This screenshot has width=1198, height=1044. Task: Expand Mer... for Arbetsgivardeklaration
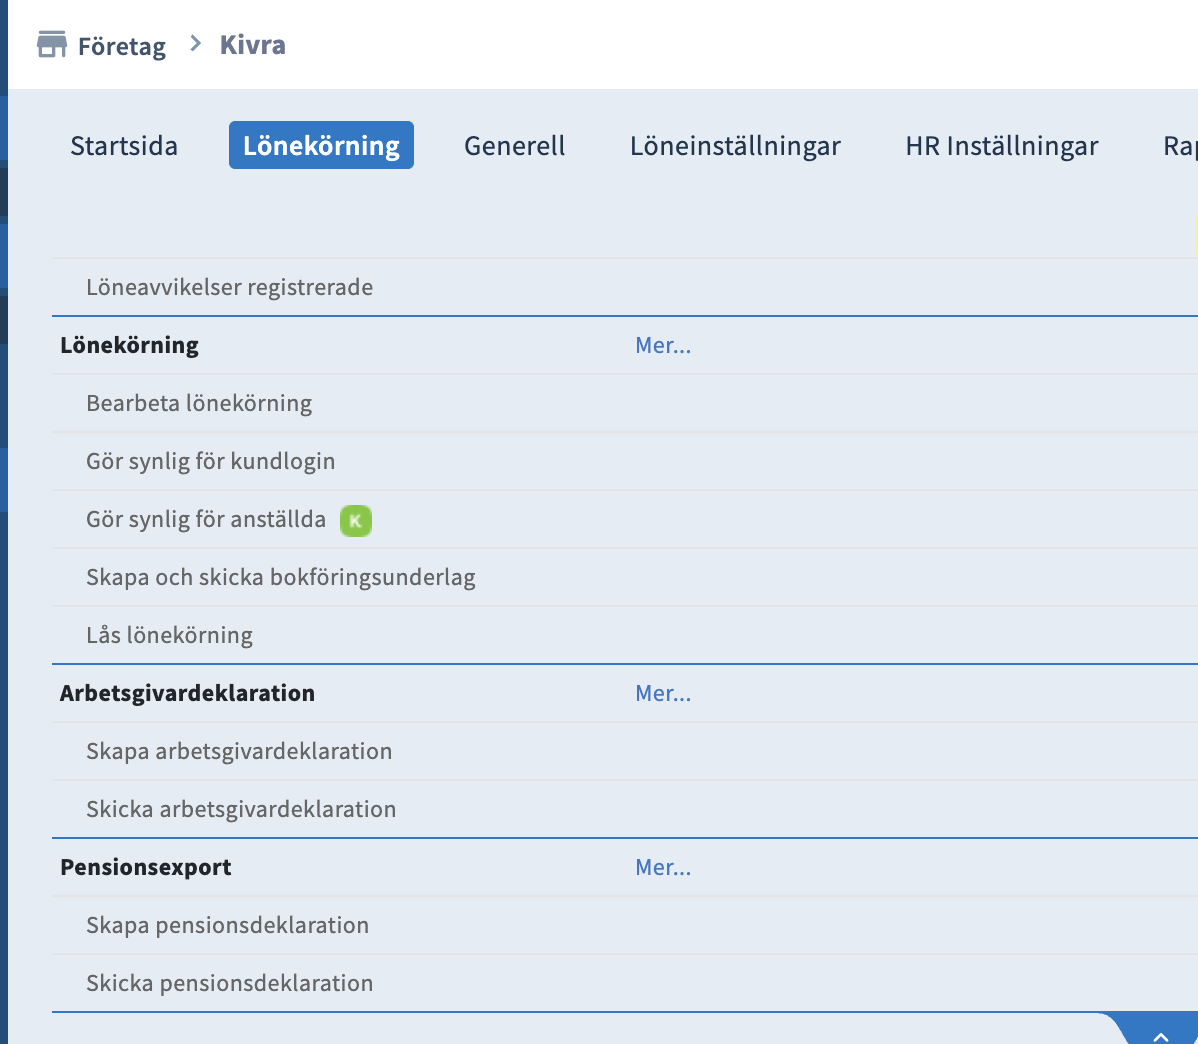pyautogui.click(x=663, y=693)
